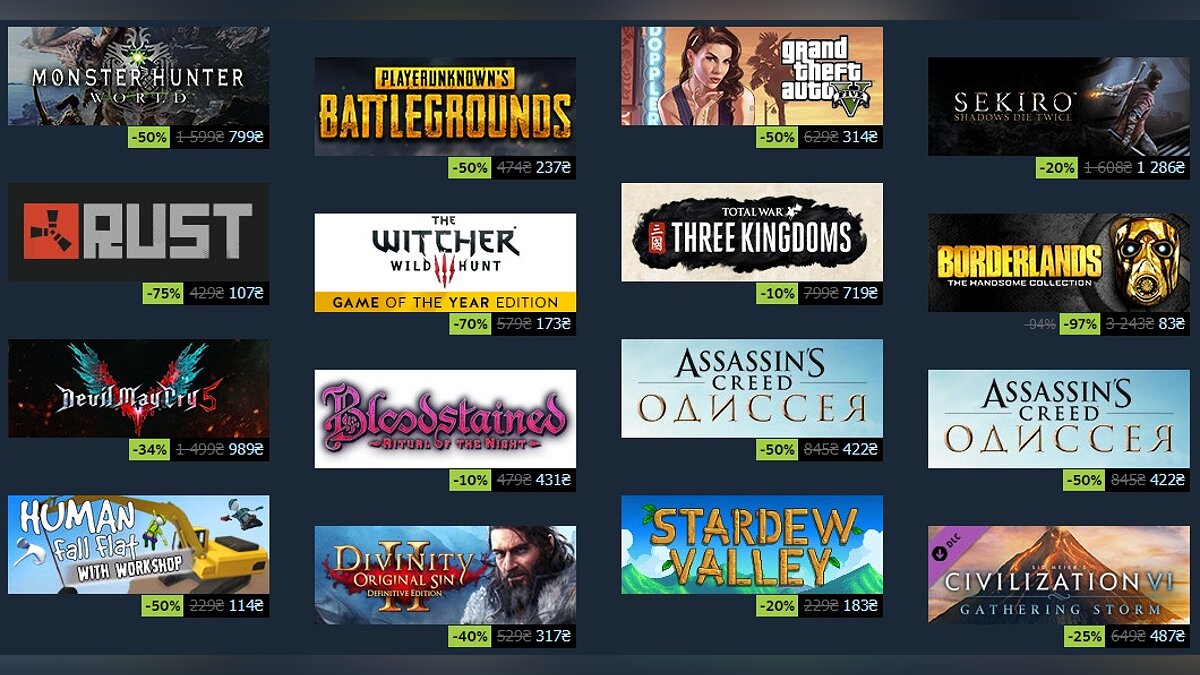Click the -75% discount tag under Rust
1200x675 pixels.
[x=162, y=294]
